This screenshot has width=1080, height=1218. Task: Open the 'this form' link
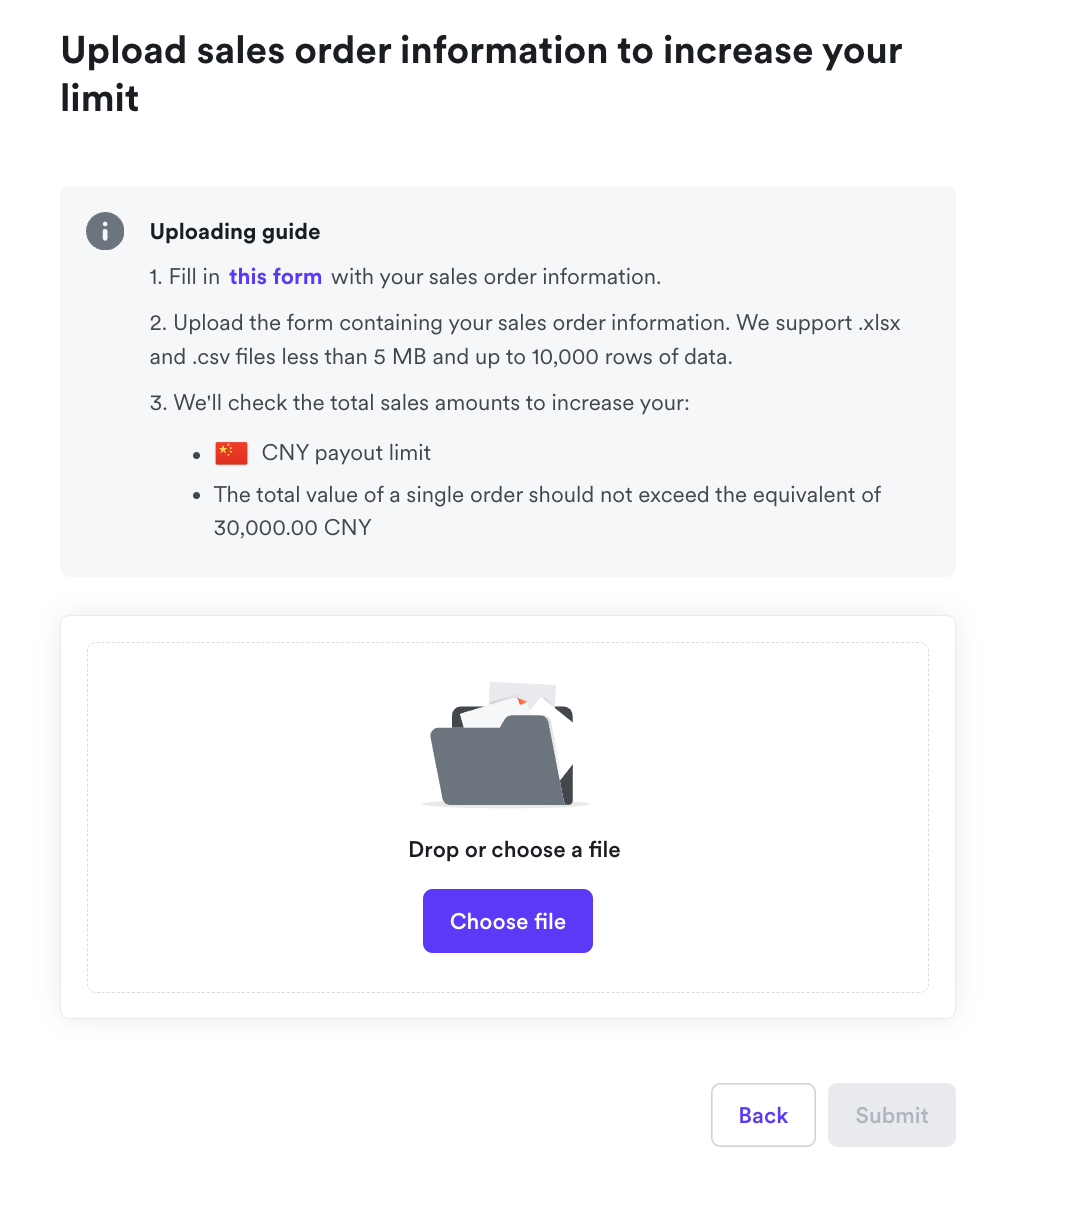275,277
